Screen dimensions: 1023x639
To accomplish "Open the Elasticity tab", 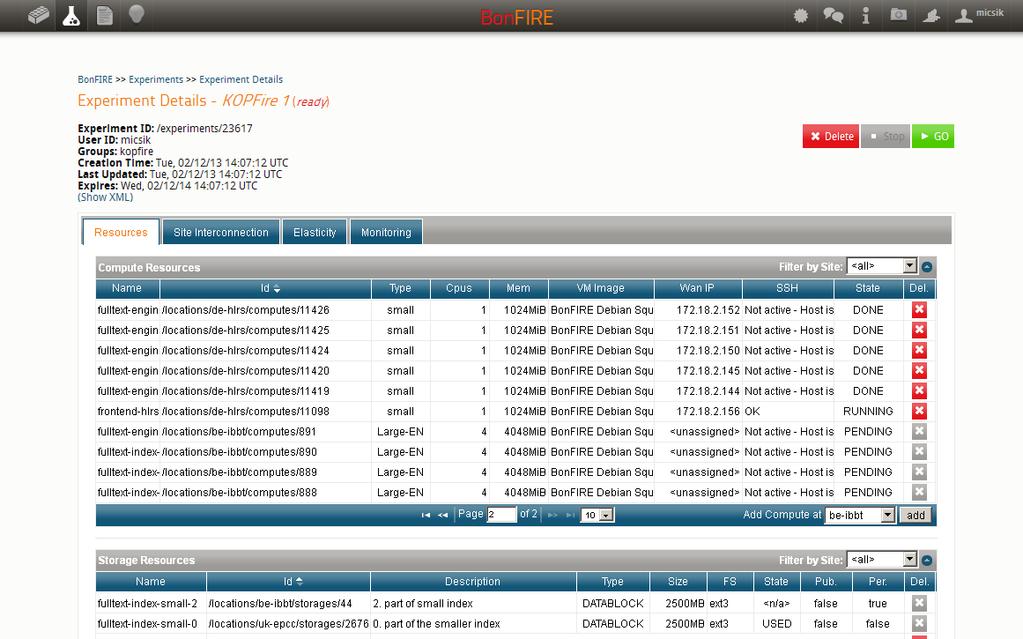I will [314, 232].
